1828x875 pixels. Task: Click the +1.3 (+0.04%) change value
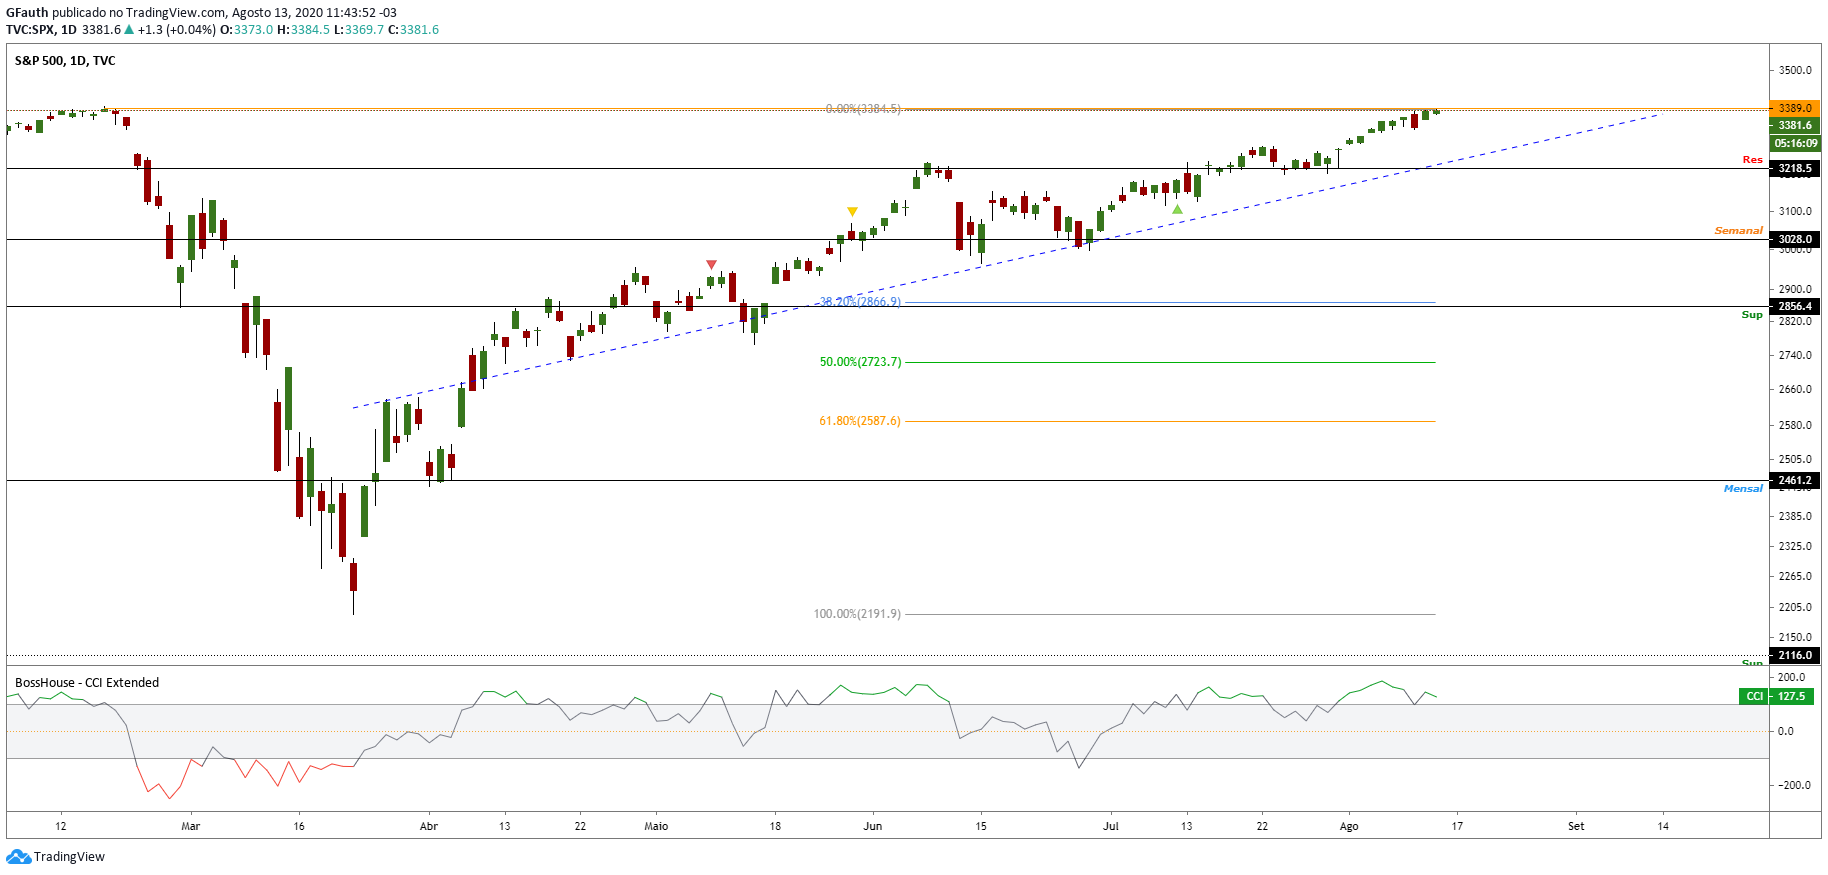tap(176, 30)
